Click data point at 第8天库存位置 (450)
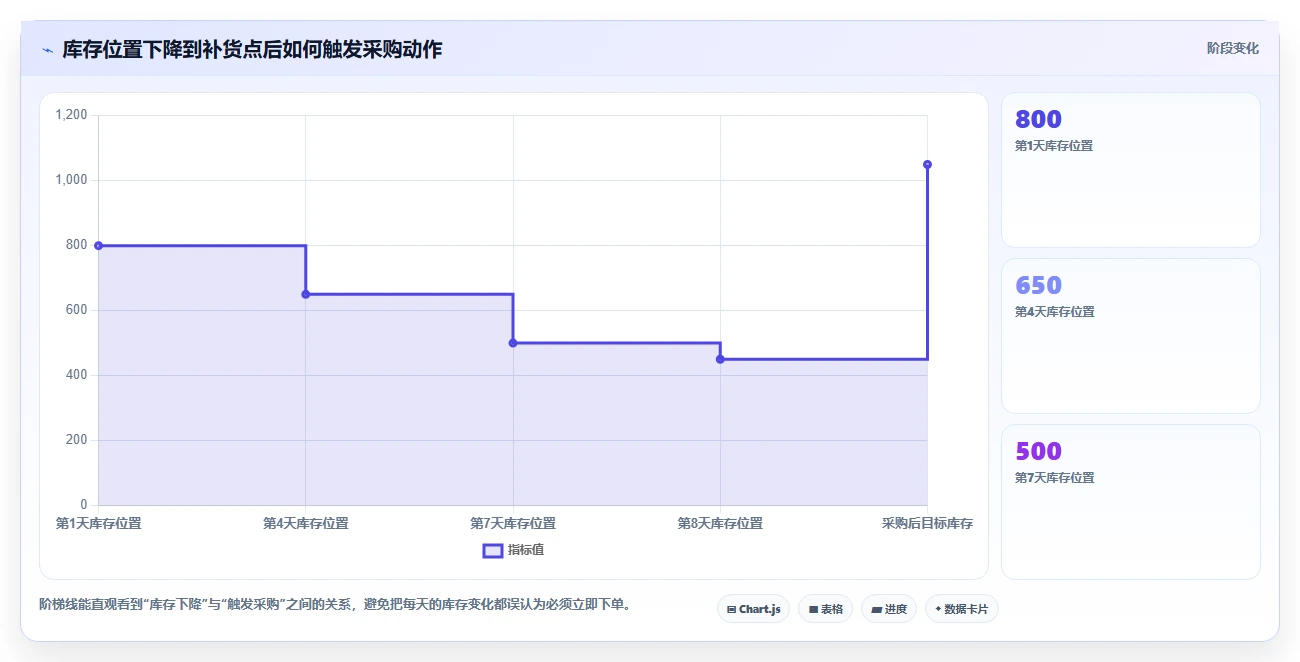 click(720, 359)
